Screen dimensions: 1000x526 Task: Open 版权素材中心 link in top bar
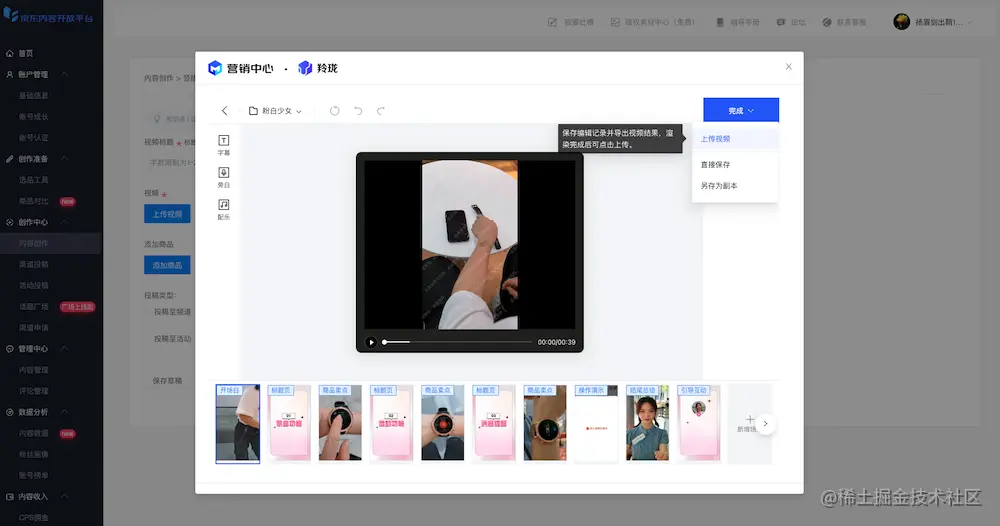pyautogui.click(x=652, y=22)
